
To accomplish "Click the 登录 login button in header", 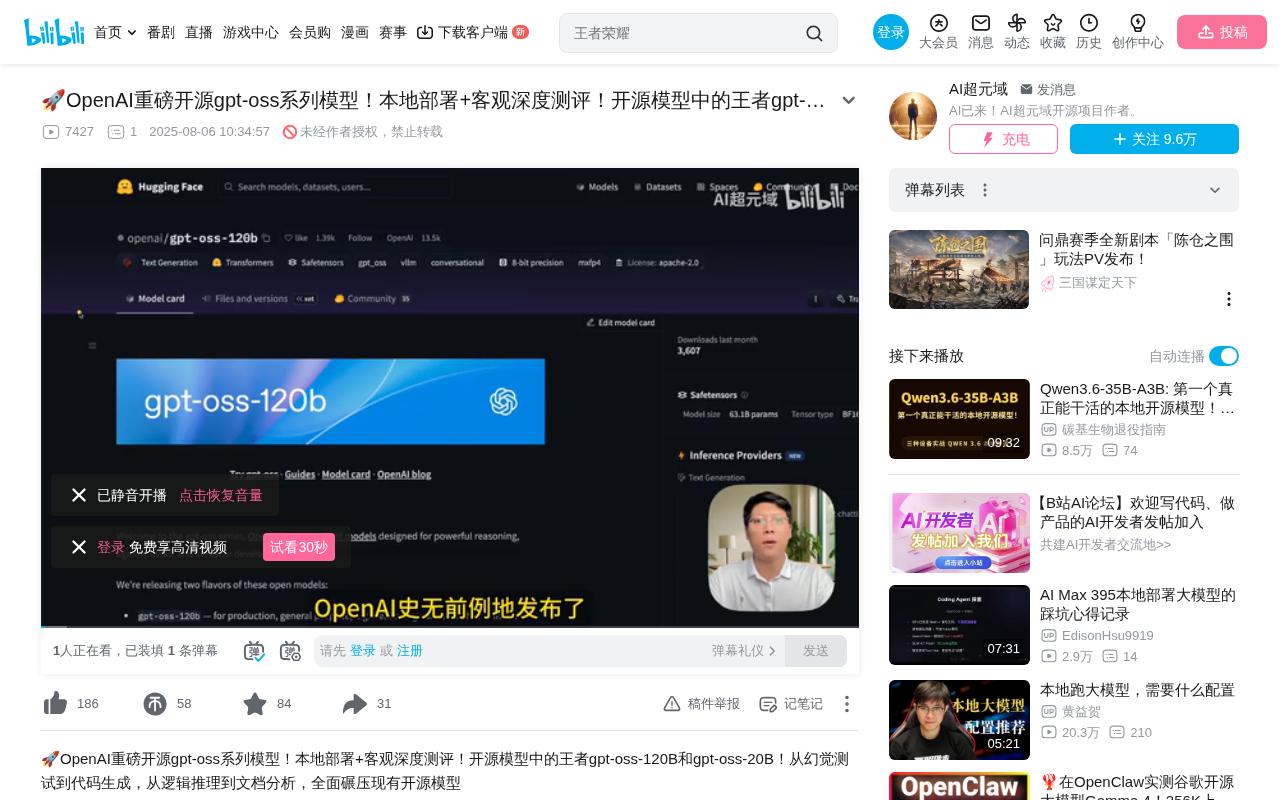I will click(x=891, y=32).
